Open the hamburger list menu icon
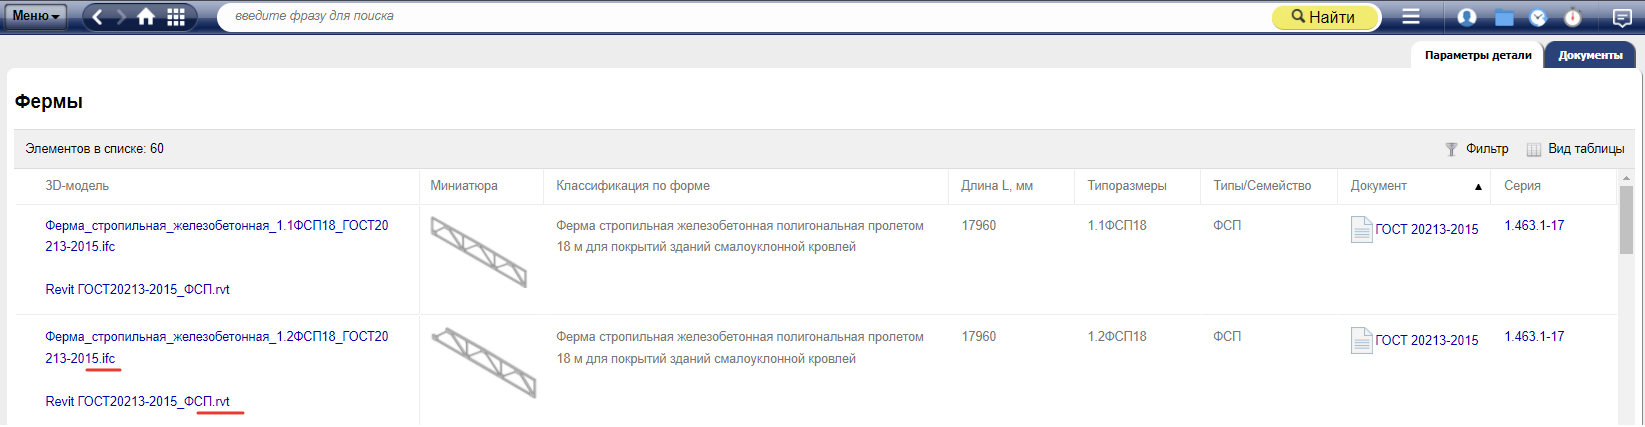Screen dimensions: 1645x427 click(x=1411, y=16)
